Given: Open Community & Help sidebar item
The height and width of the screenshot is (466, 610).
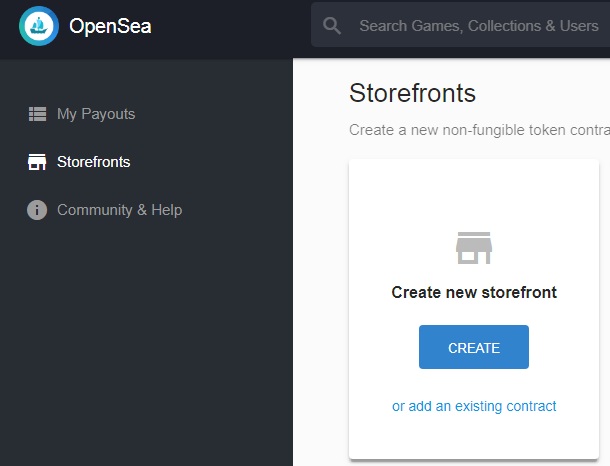Looking at the screenshot, I should coord(119,210).
